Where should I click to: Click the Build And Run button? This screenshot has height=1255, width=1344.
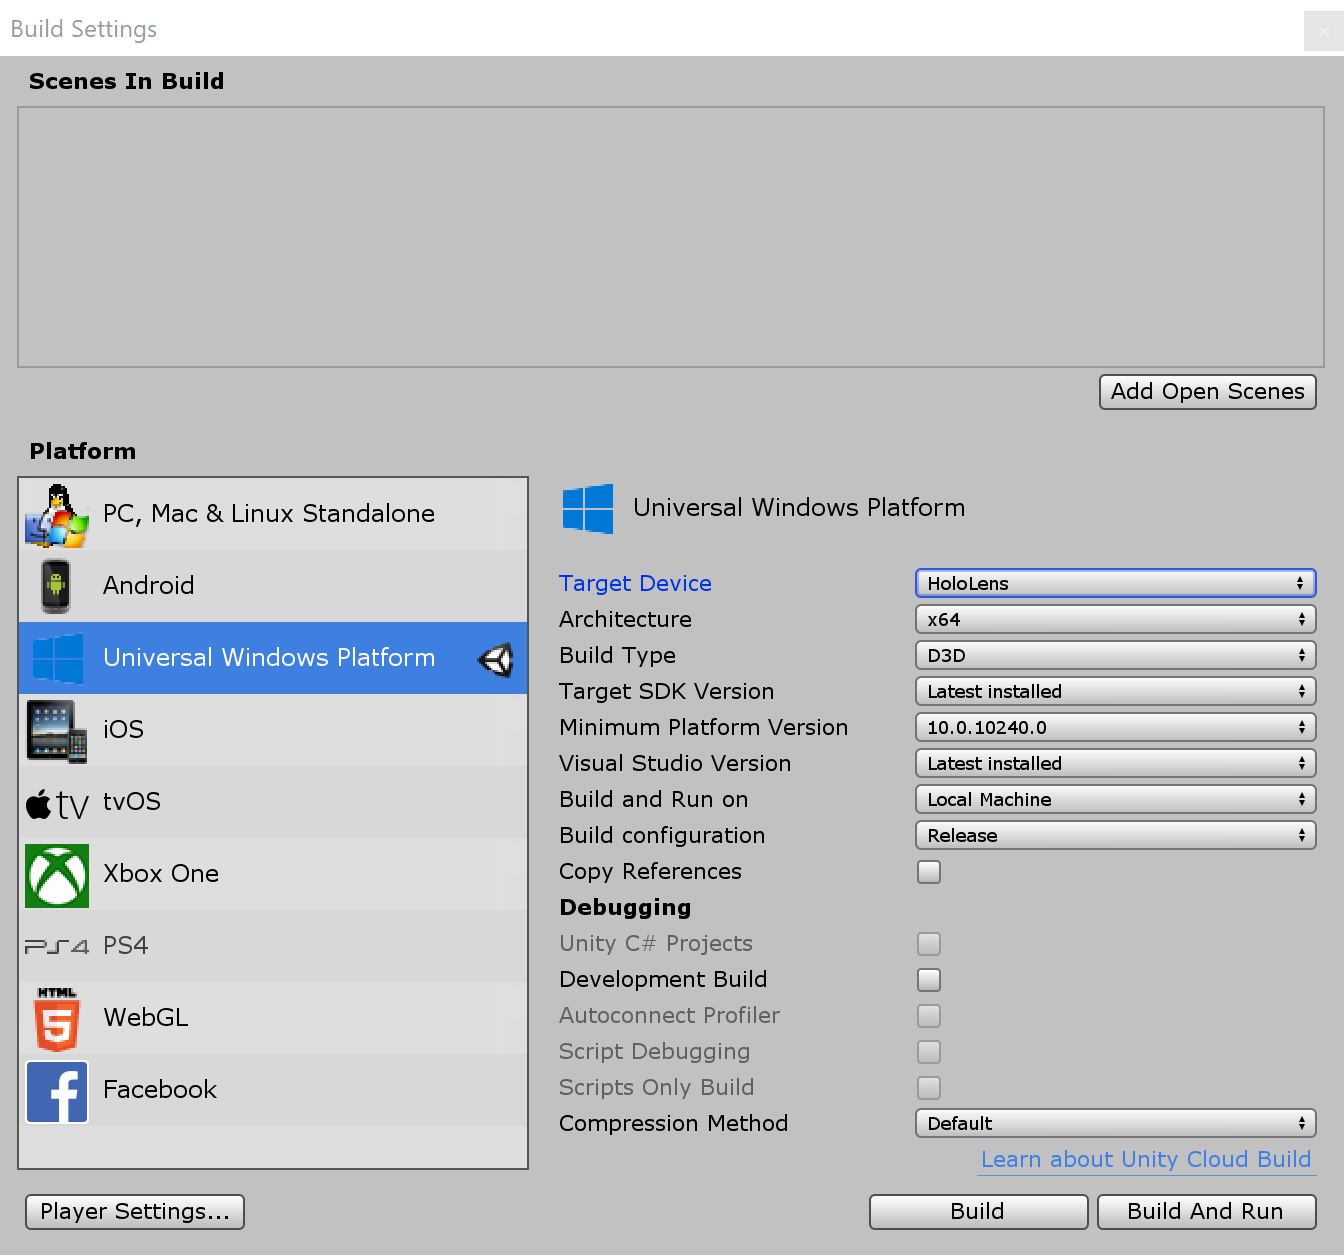tap(1207, 1212)
